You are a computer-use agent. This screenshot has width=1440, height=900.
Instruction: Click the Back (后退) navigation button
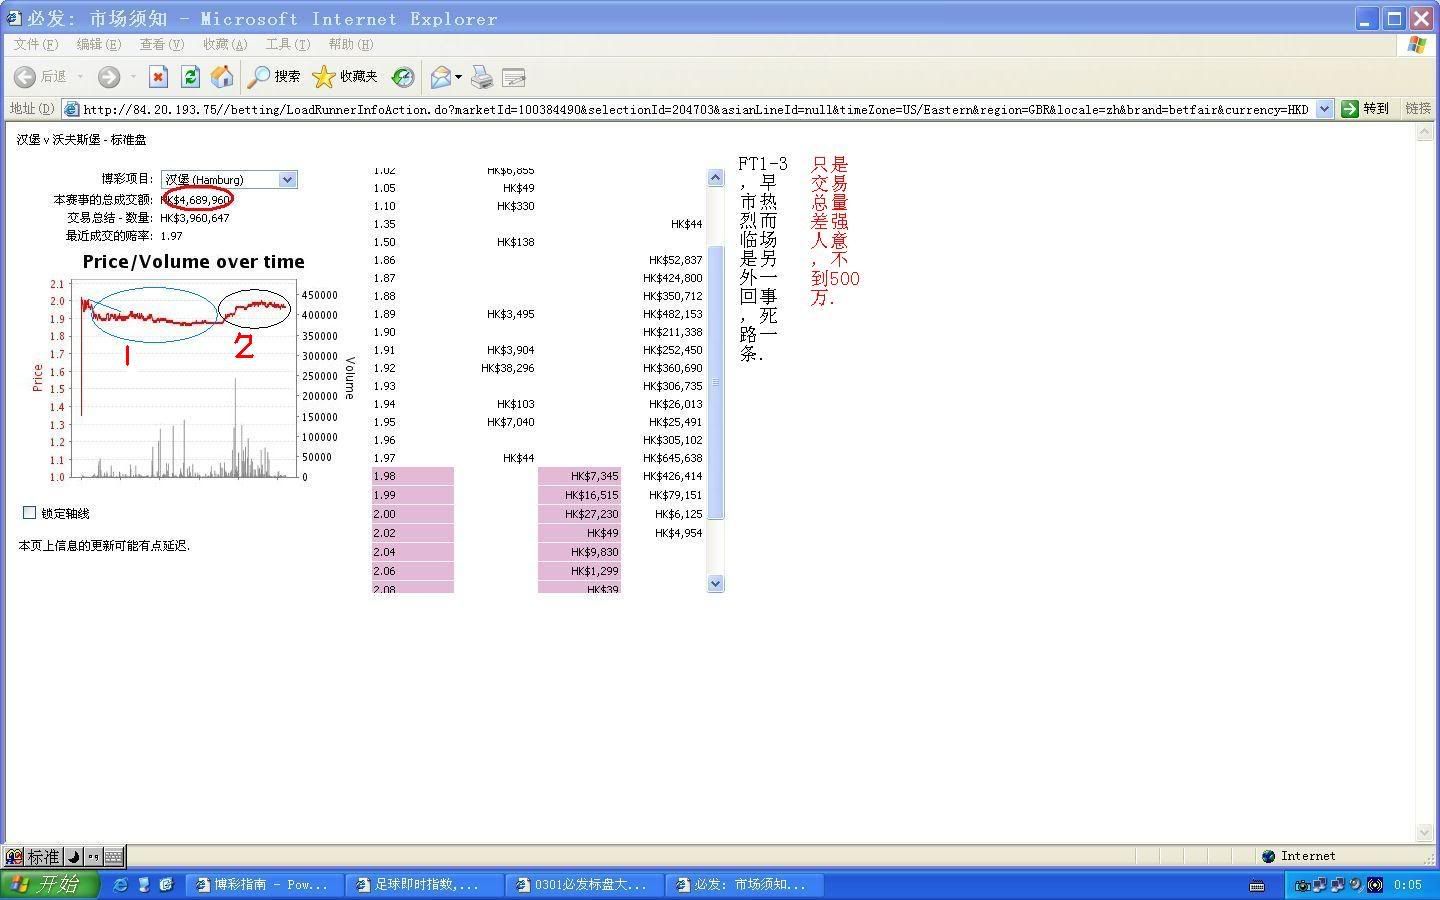[x=40, y=77]
